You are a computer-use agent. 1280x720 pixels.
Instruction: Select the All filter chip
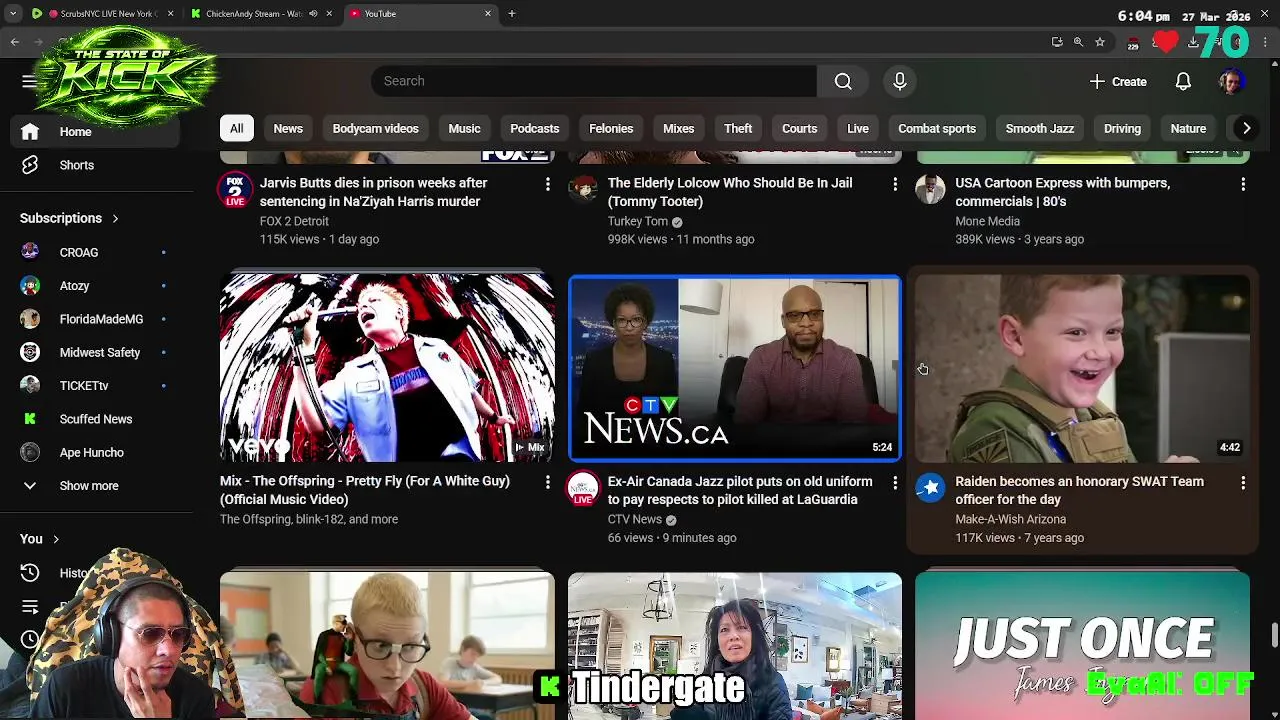[236, 128]
